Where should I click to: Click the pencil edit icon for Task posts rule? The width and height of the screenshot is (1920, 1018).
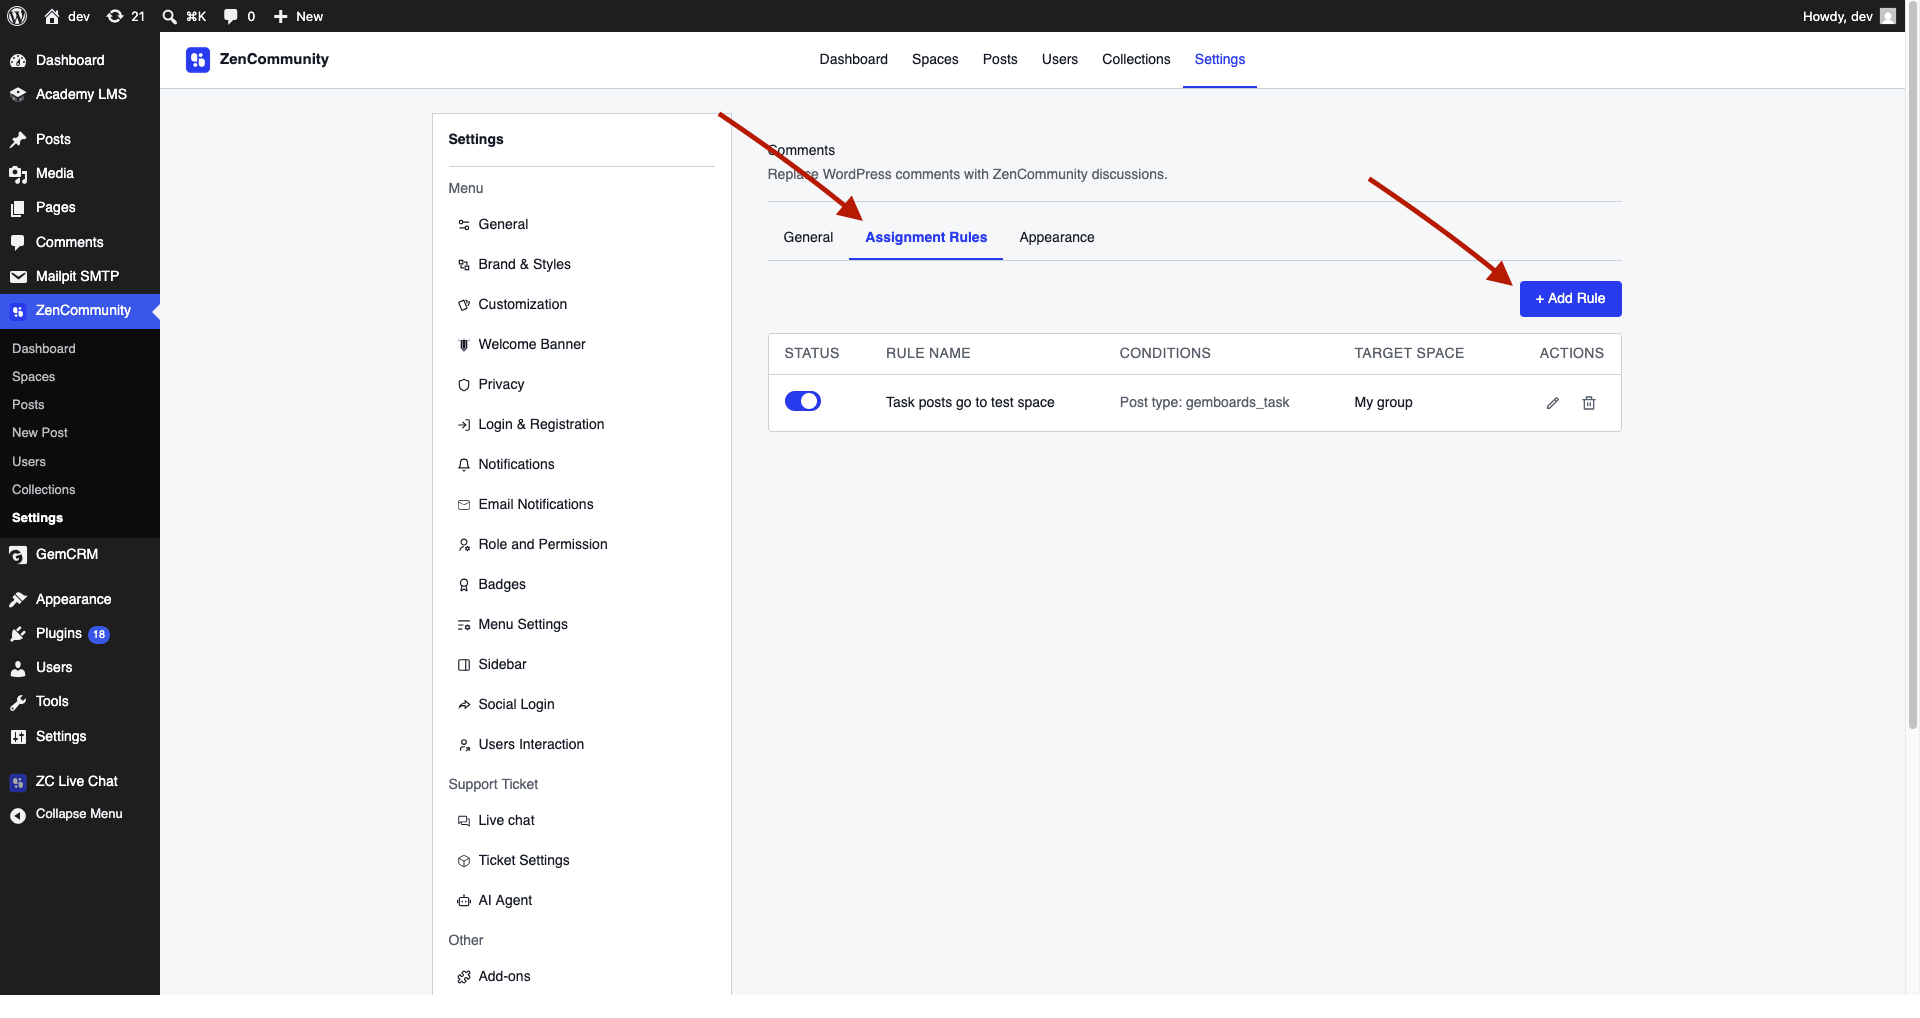tap(1552, 403)
